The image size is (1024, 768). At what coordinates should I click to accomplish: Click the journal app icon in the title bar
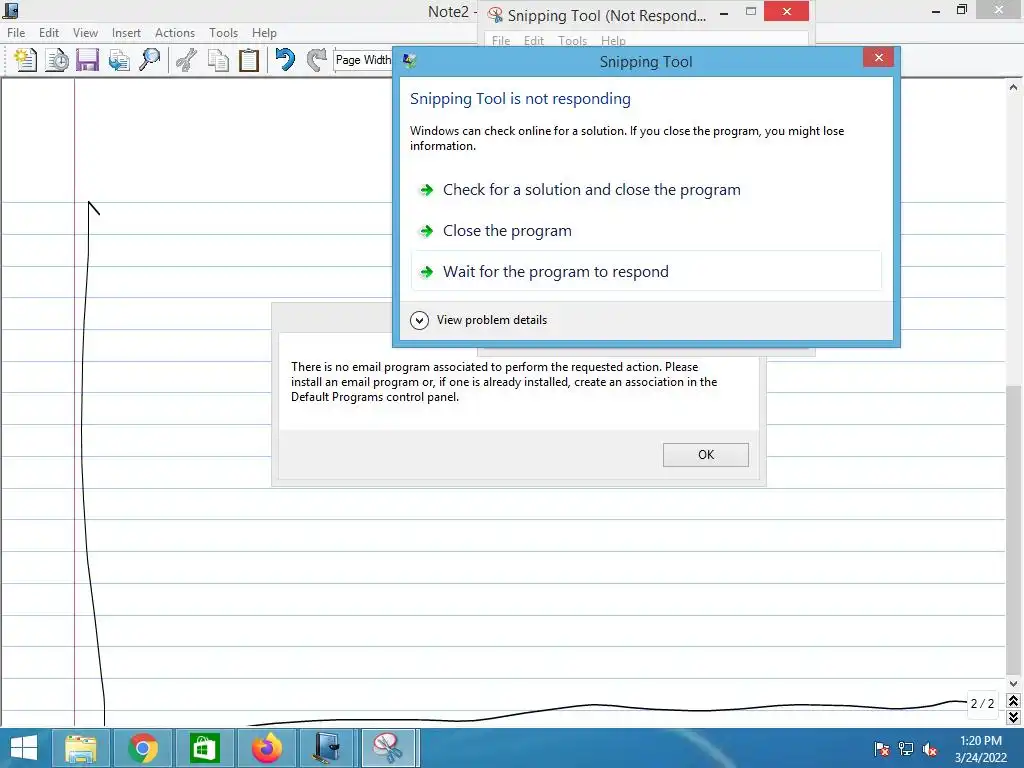click(x=10, y=10)
